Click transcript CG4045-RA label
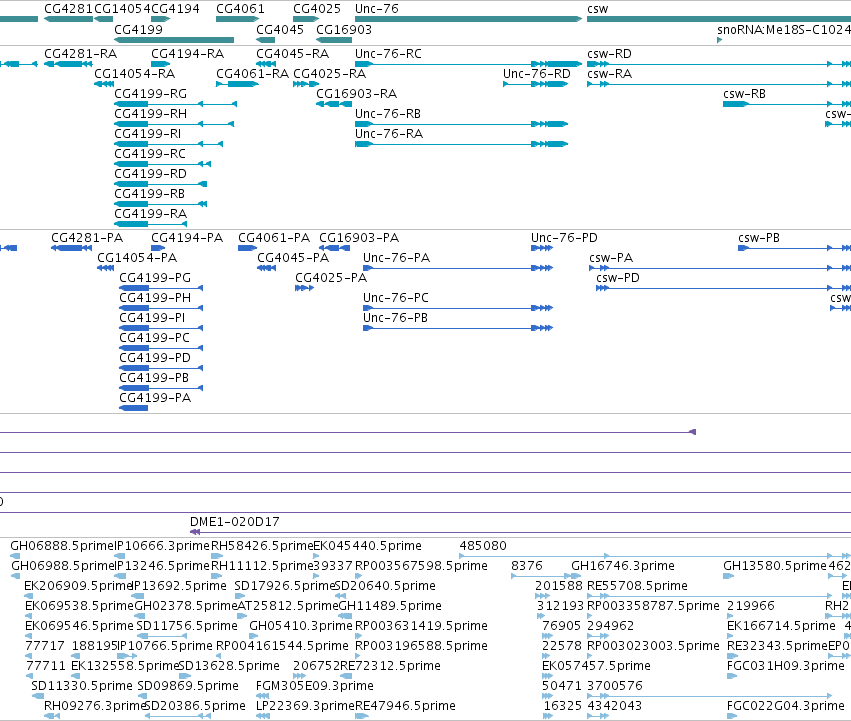The width and height of the screenshot is (851, 721). coord(293,54)
